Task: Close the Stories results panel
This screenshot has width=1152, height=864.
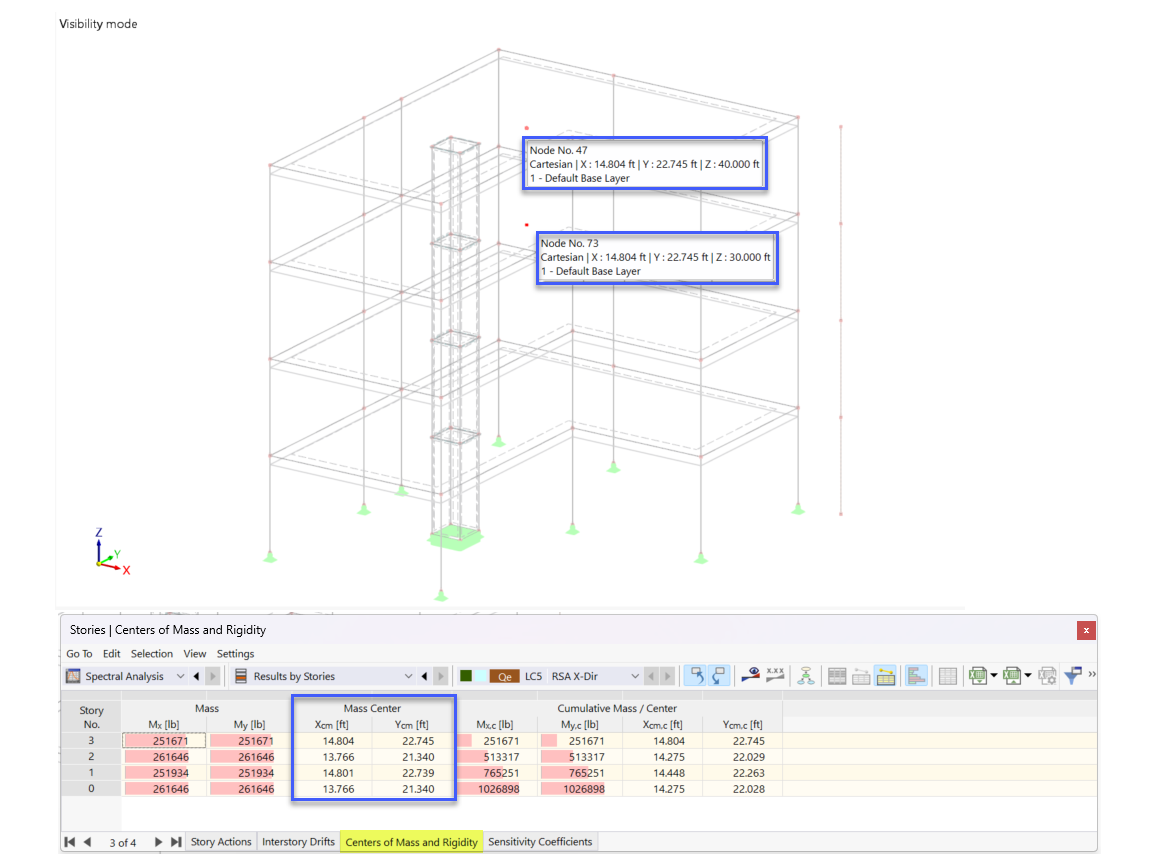Action: point(1086,630)
